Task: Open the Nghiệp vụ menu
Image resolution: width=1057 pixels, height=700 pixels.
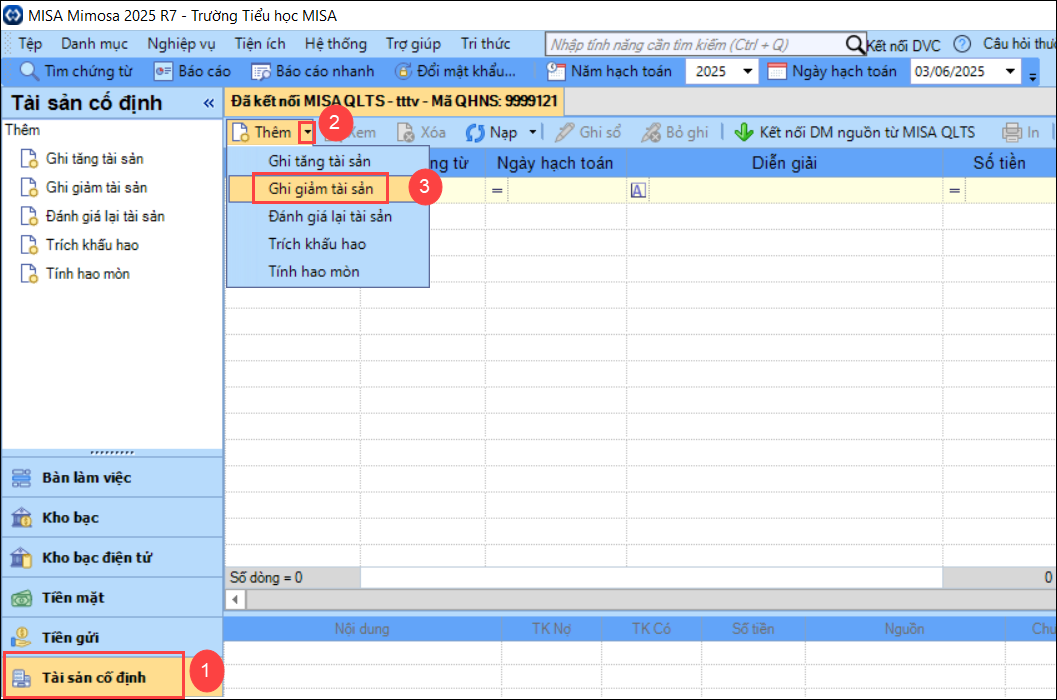Action: 181,44
